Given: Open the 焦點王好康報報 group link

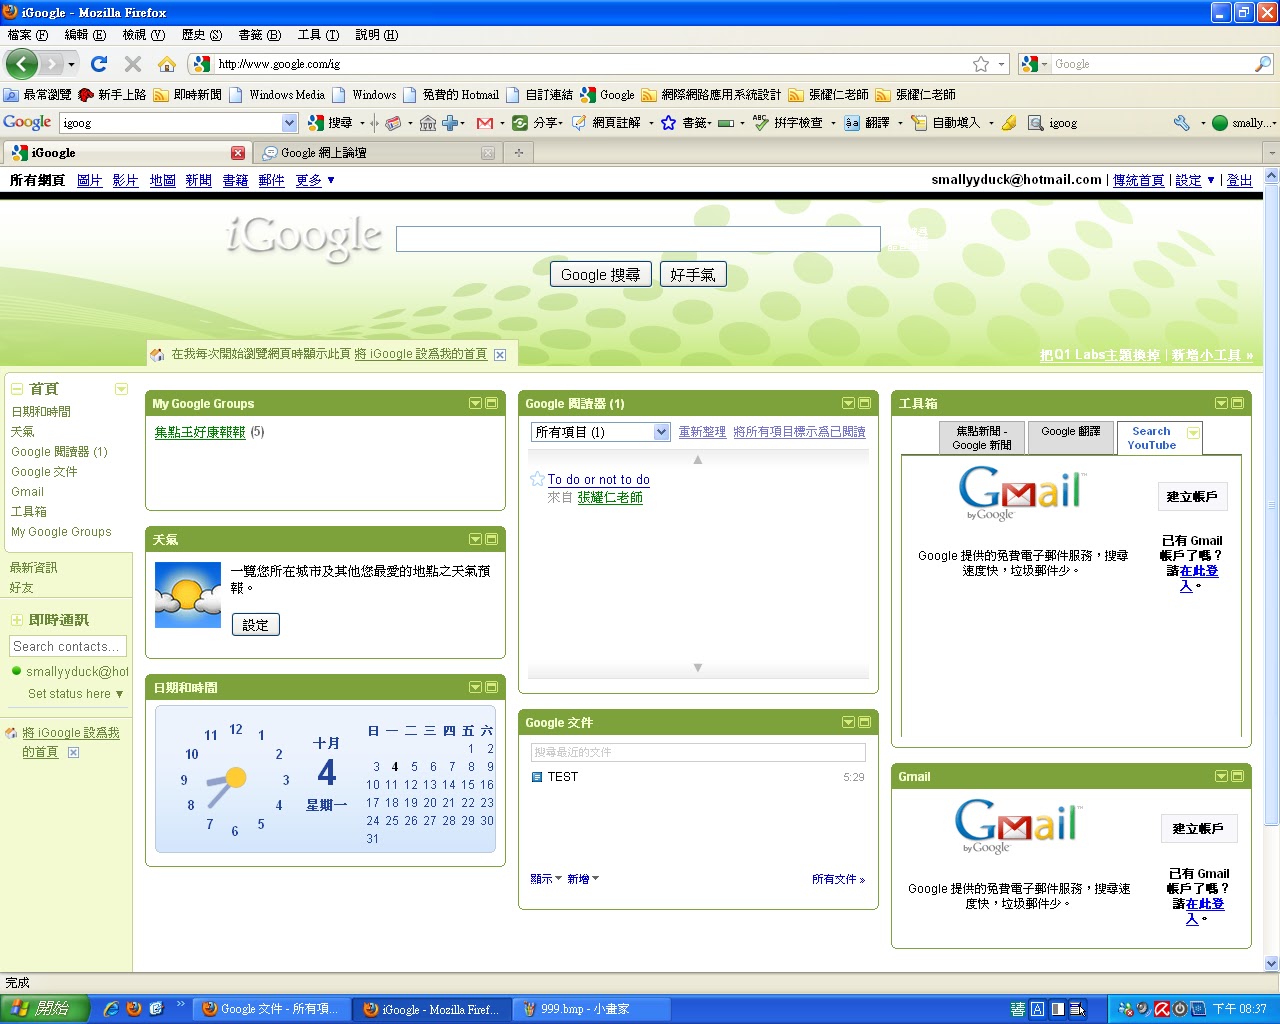Looking at the screenshot, I should point(200,432).
